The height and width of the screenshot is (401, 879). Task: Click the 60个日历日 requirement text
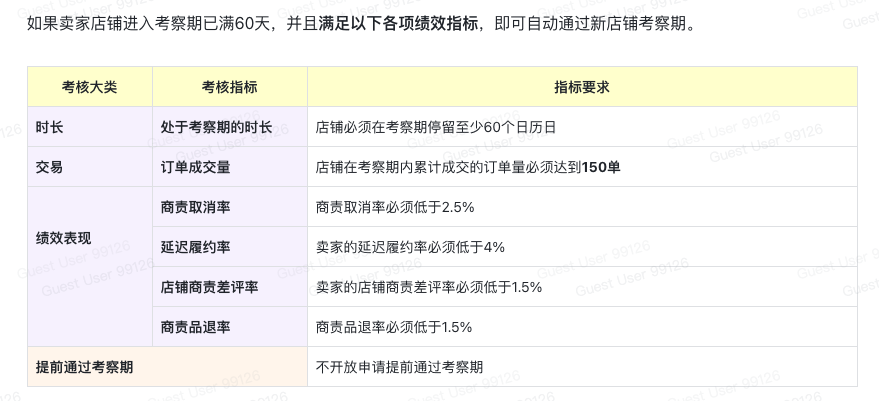pyautogui.click(x=520, y=127)
